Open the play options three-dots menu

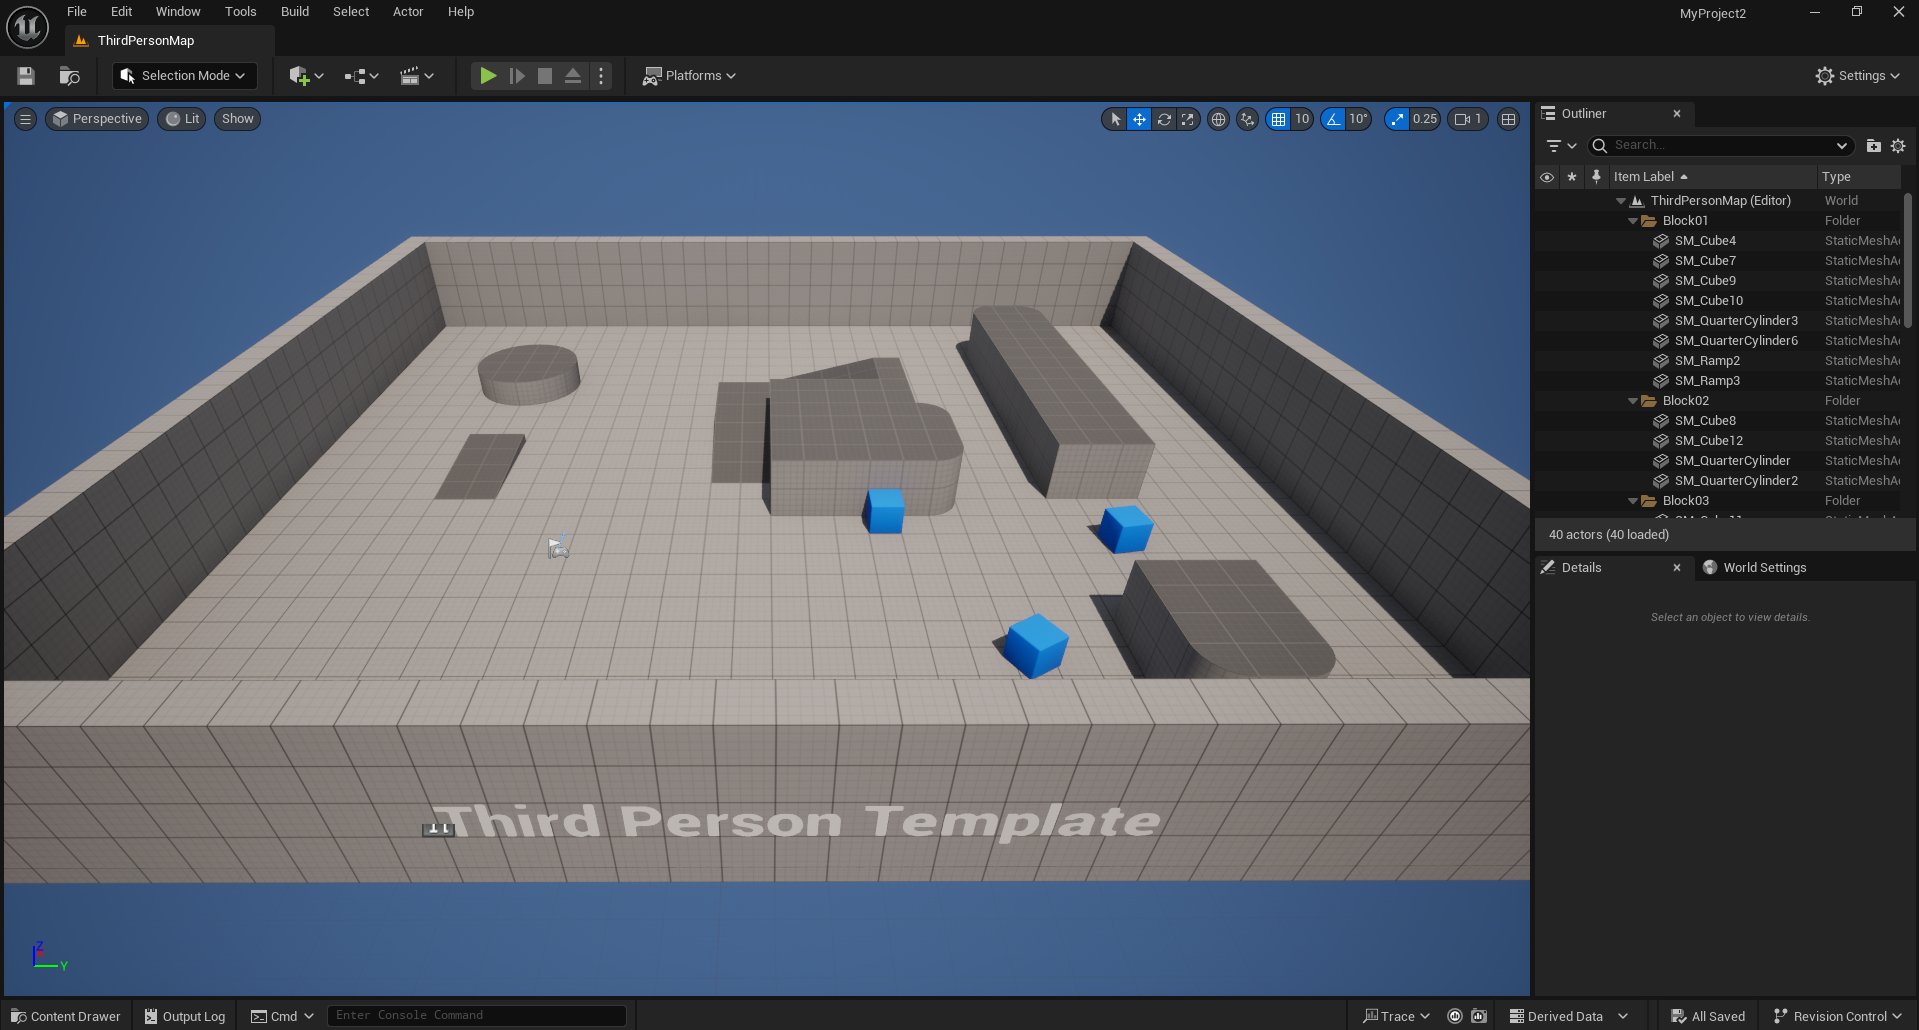pyautogui.click(x=601, y=76)
